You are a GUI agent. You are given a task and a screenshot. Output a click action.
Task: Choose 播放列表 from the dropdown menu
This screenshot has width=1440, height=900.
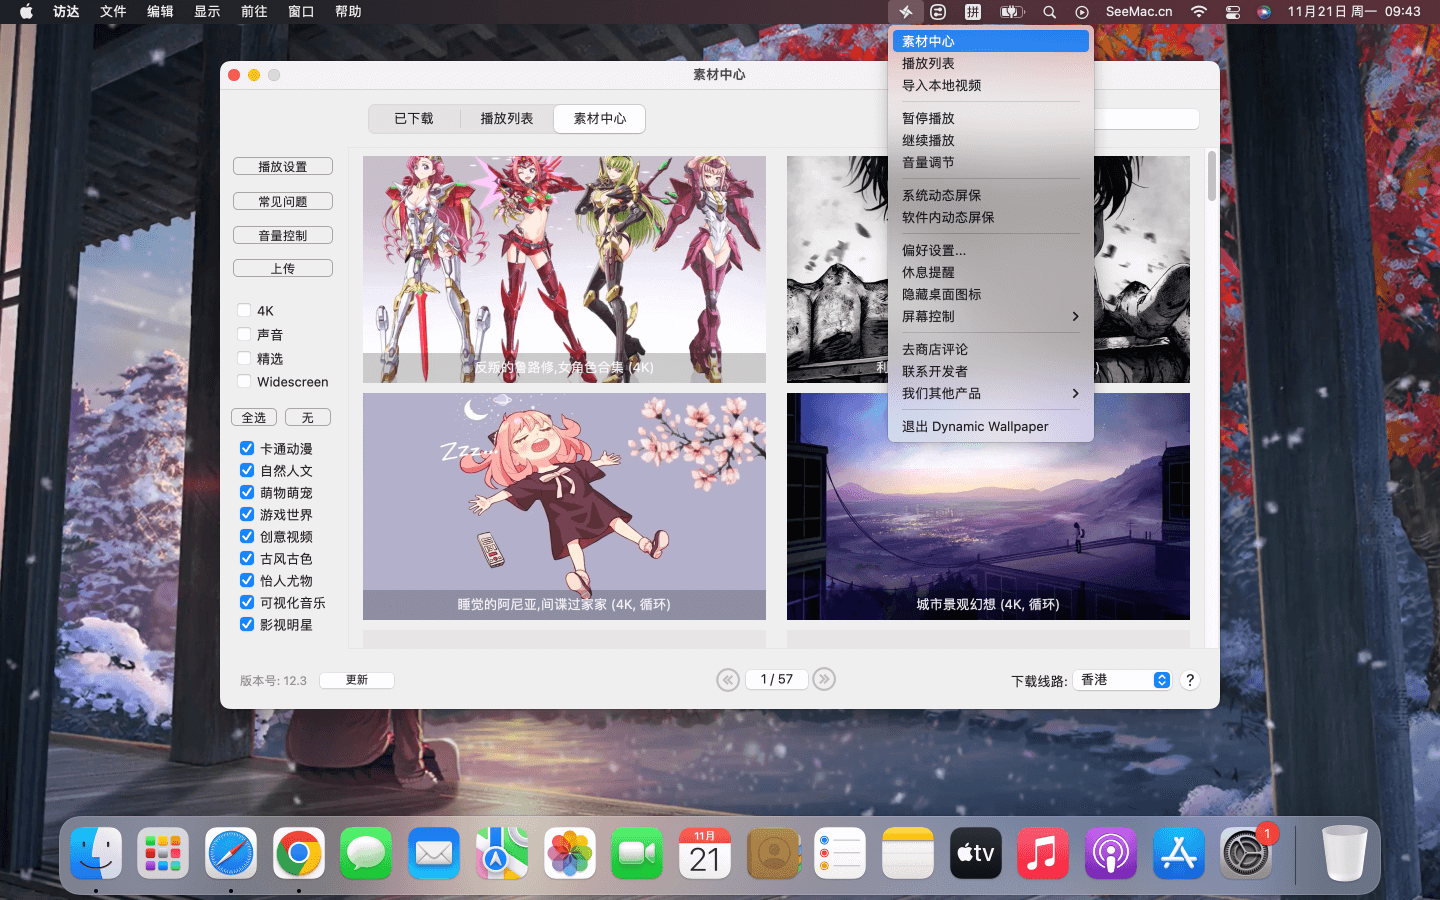pyautogui.click(x=990, y=63)
